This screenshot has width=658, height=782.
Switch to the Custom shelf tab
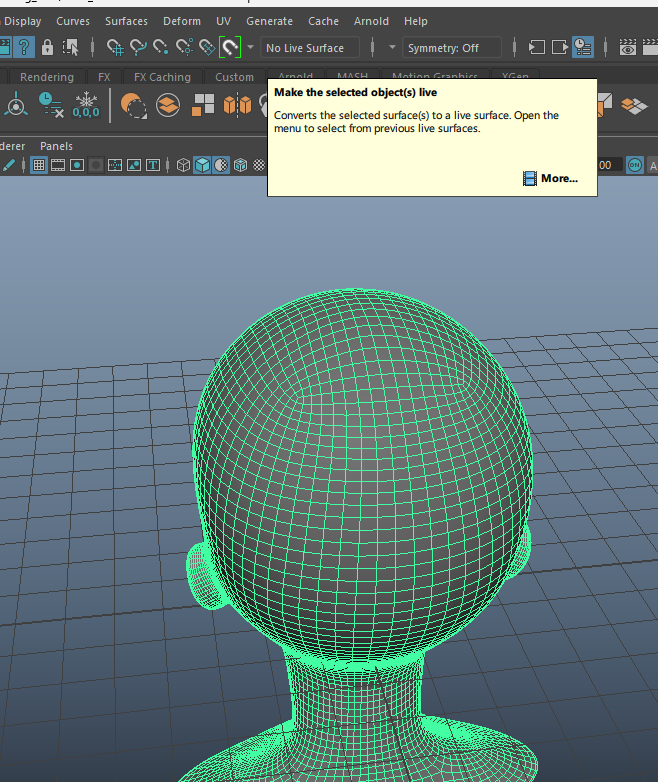[x=234, y=77]
